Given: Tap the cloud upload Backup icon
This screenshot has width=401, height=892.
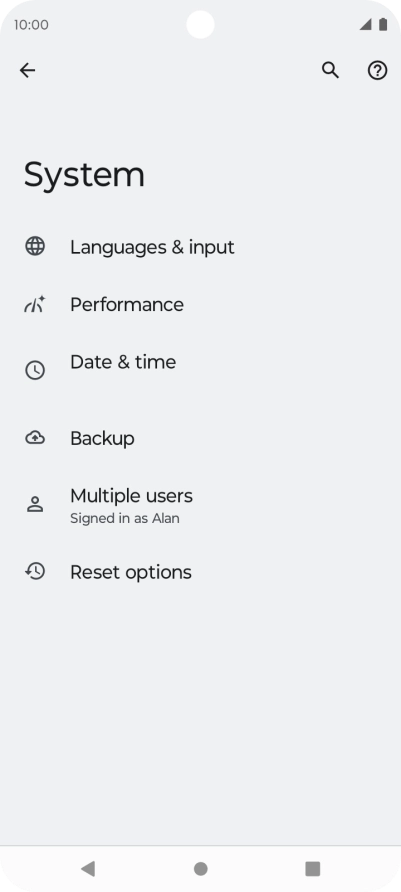Looking at the screenshot, I should click(35, 437).
